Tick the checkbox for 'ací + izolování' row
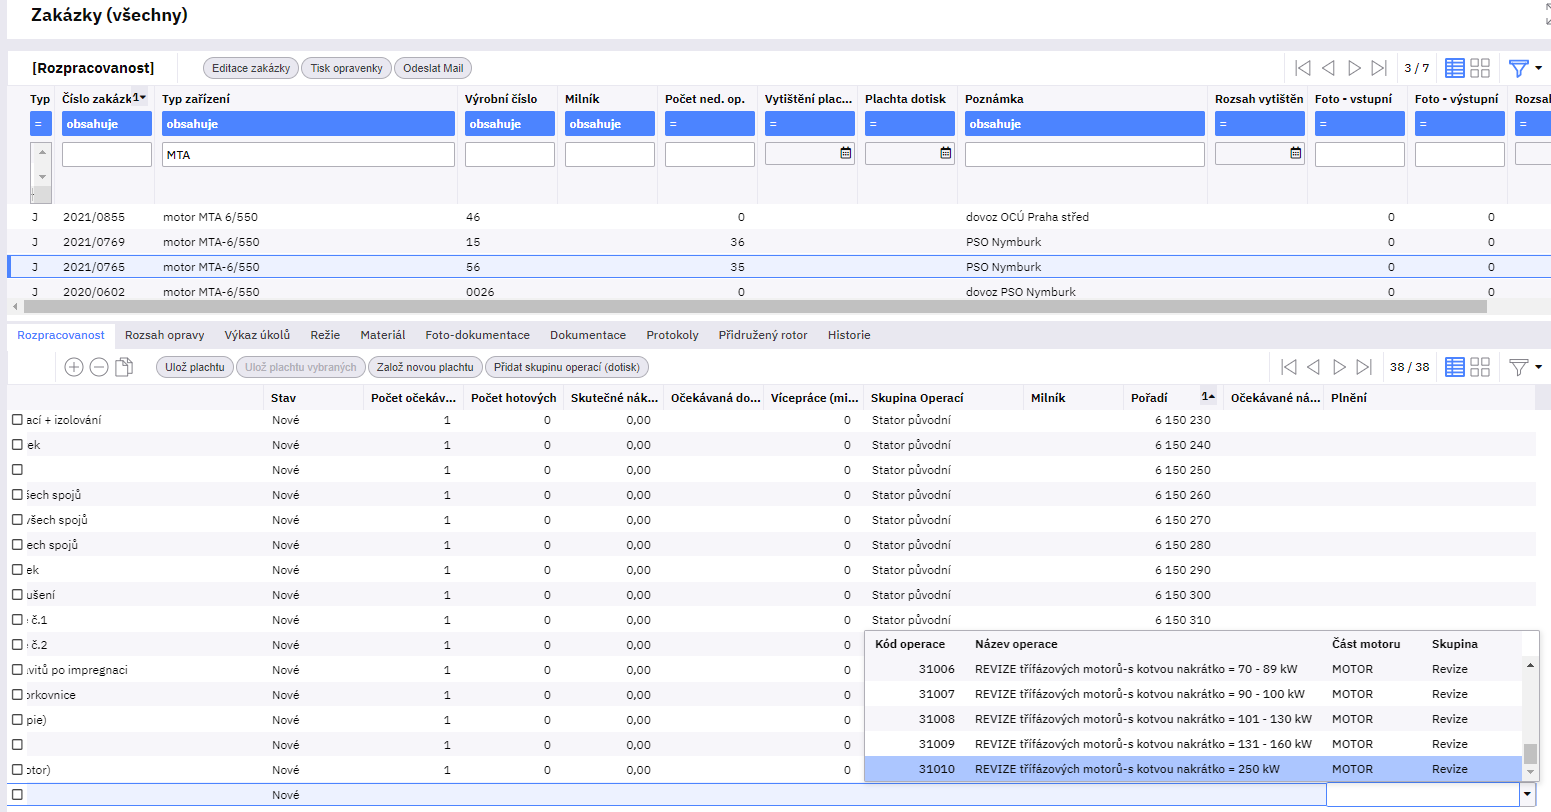This screenshot has height=812, width=1551. (x=17, y=420)
